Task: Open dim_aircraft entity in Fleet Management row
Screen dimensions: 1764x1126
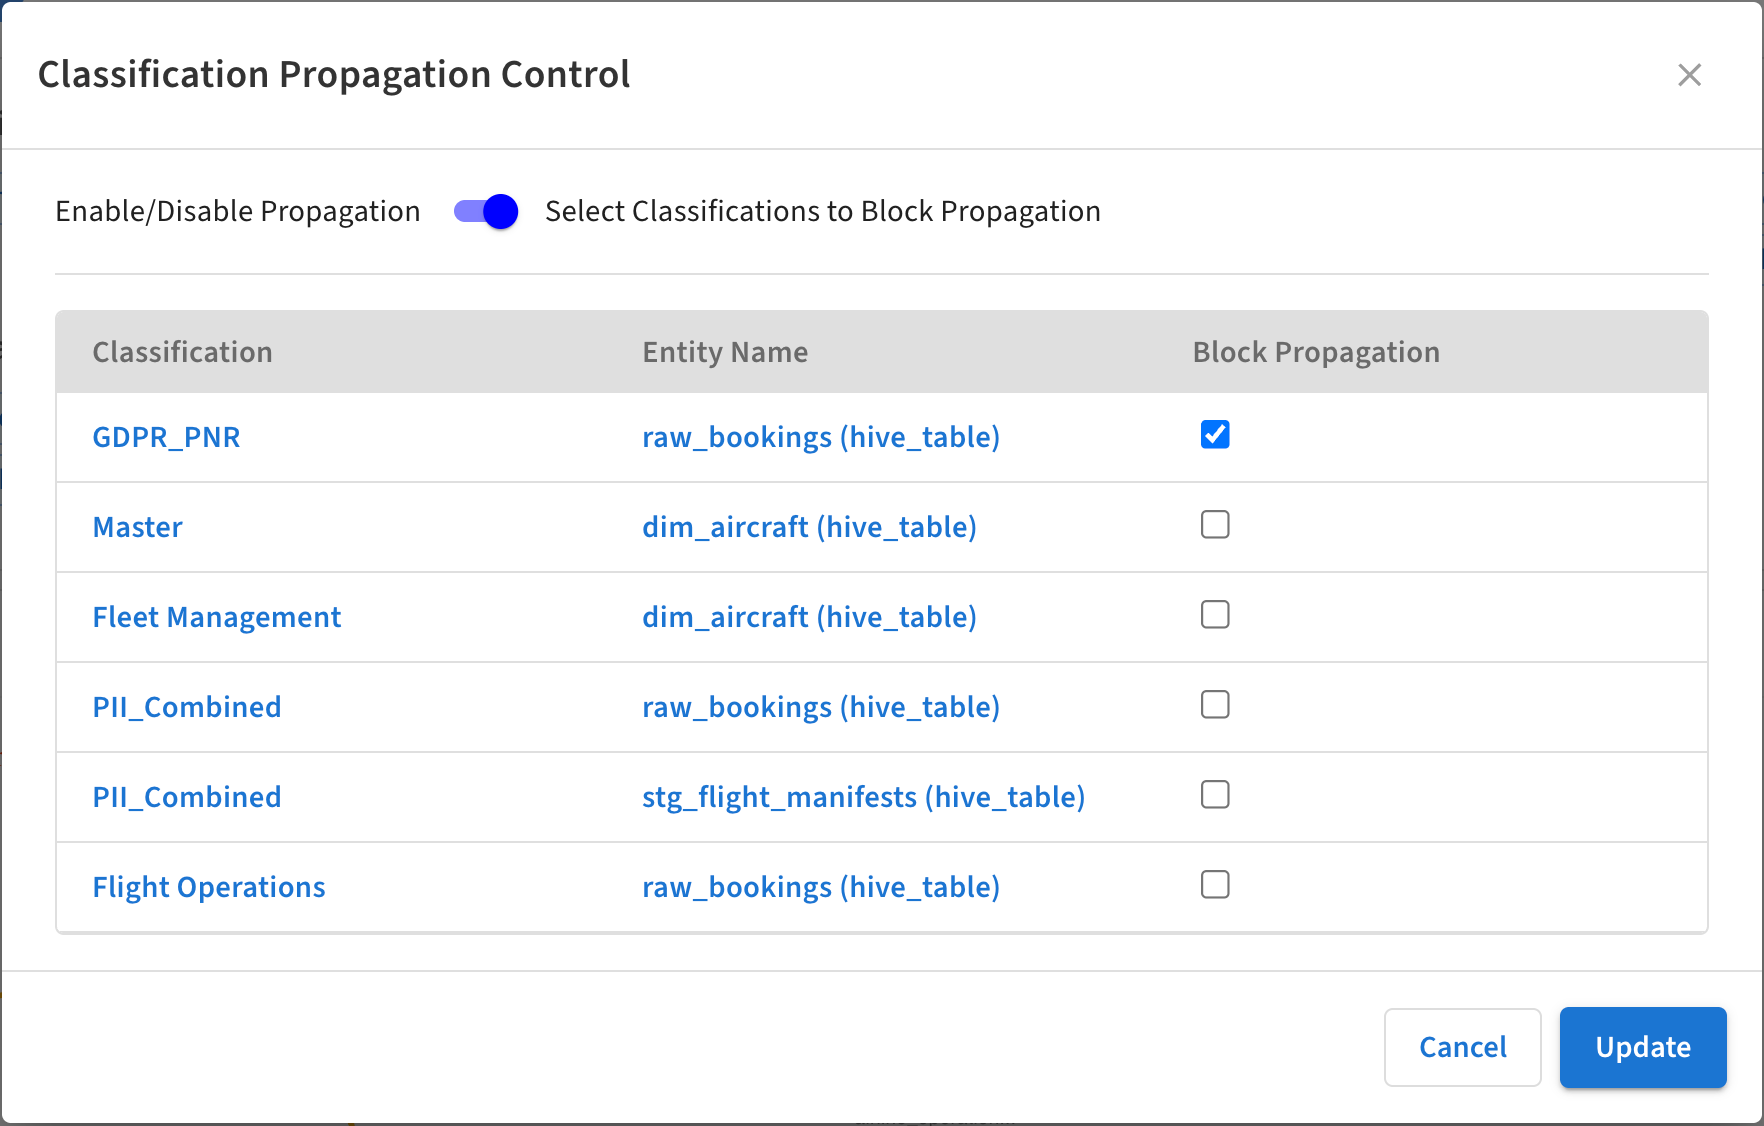Action: point(808,618)
